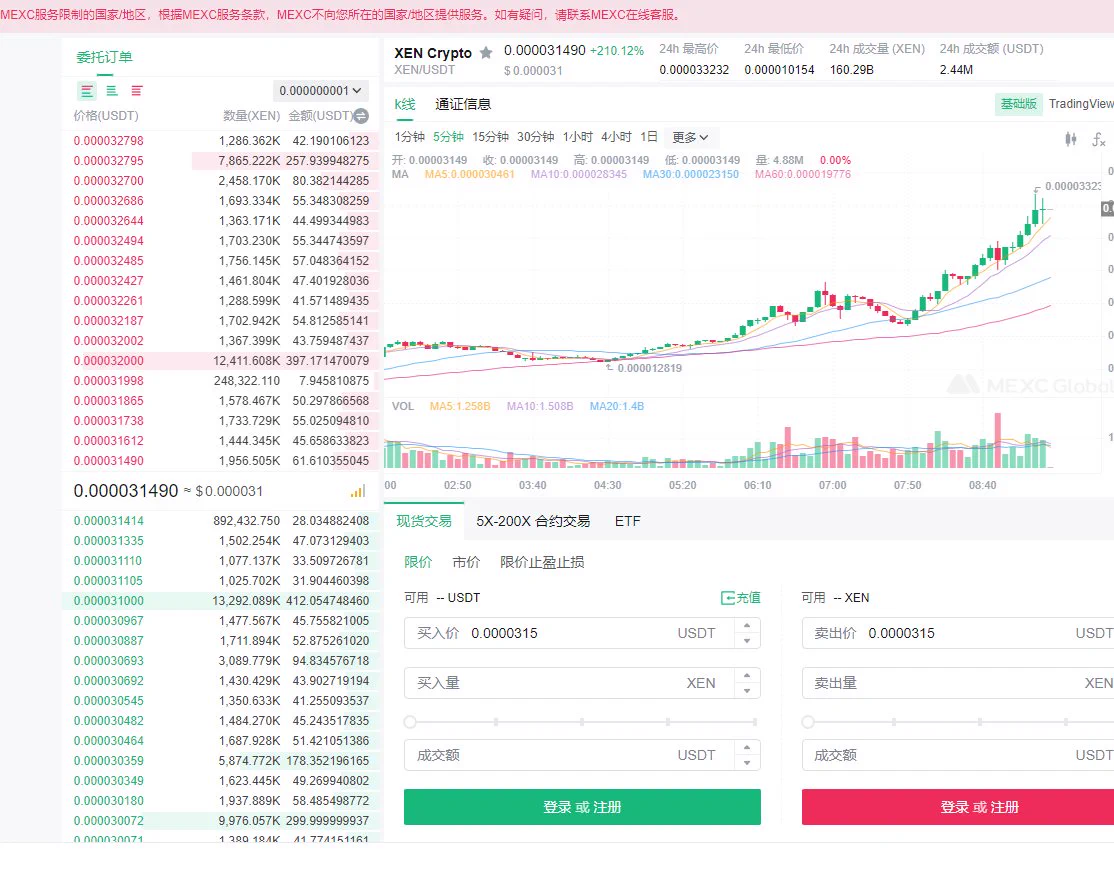
Task: Select the 30分钟 timeframe
Action: tap(536, 136)
